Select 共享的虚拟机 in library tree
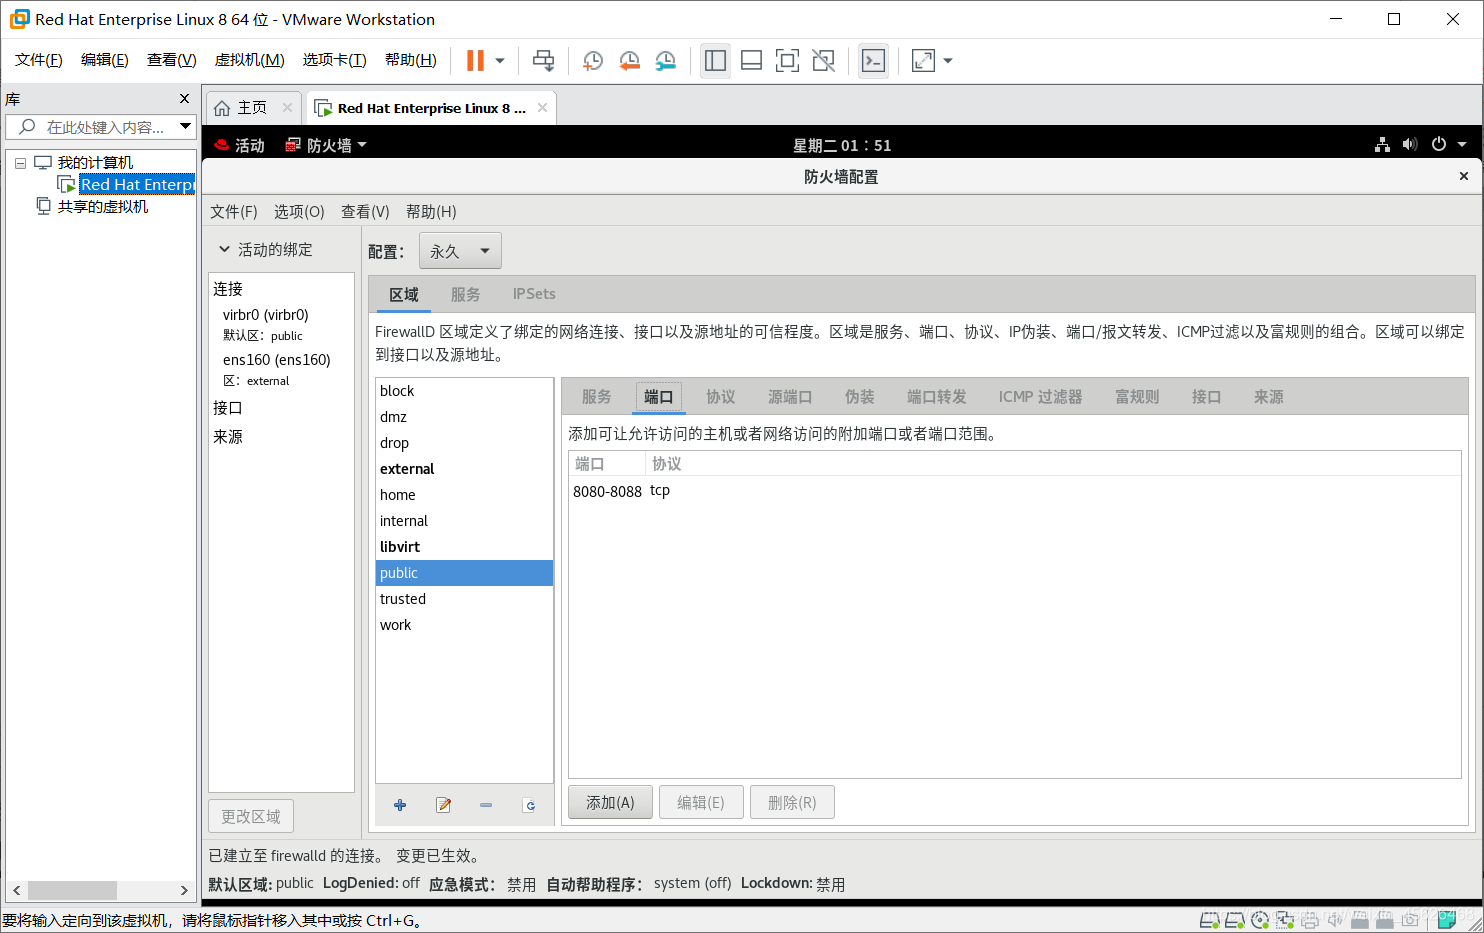Viewport: 1484px width, 933px height. [103, 206]
